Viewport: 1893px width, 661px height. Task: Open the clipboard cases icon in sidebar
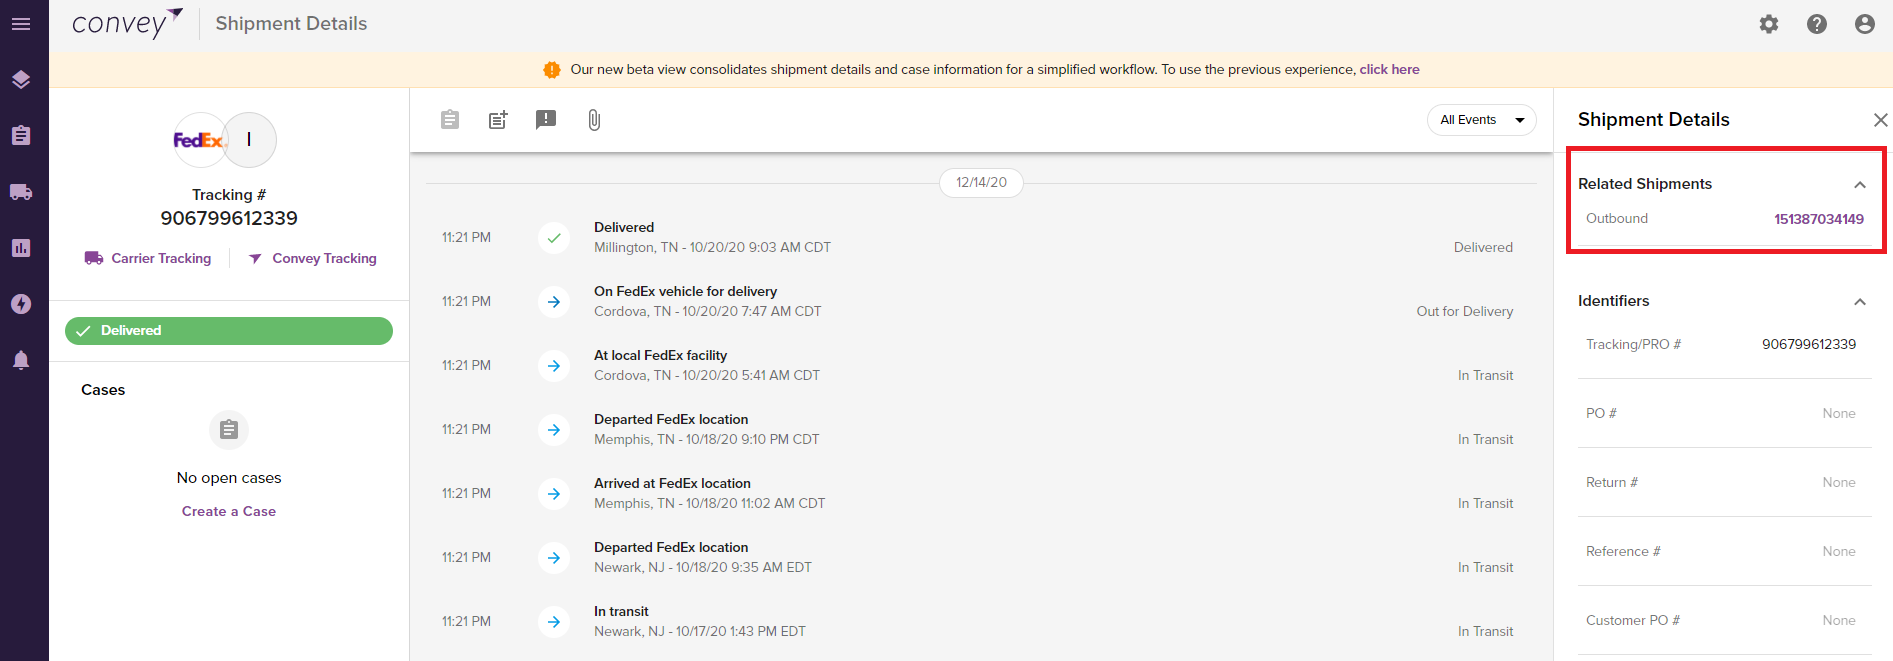[x=21, y=135]
